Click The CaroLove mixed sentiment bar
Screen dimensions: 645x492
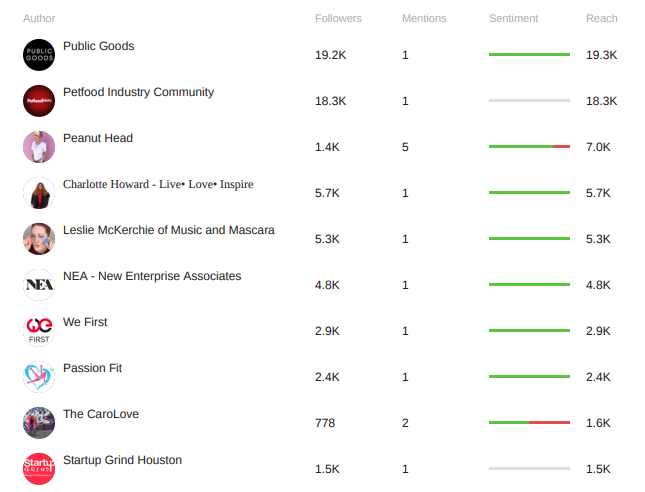(529, 422)
